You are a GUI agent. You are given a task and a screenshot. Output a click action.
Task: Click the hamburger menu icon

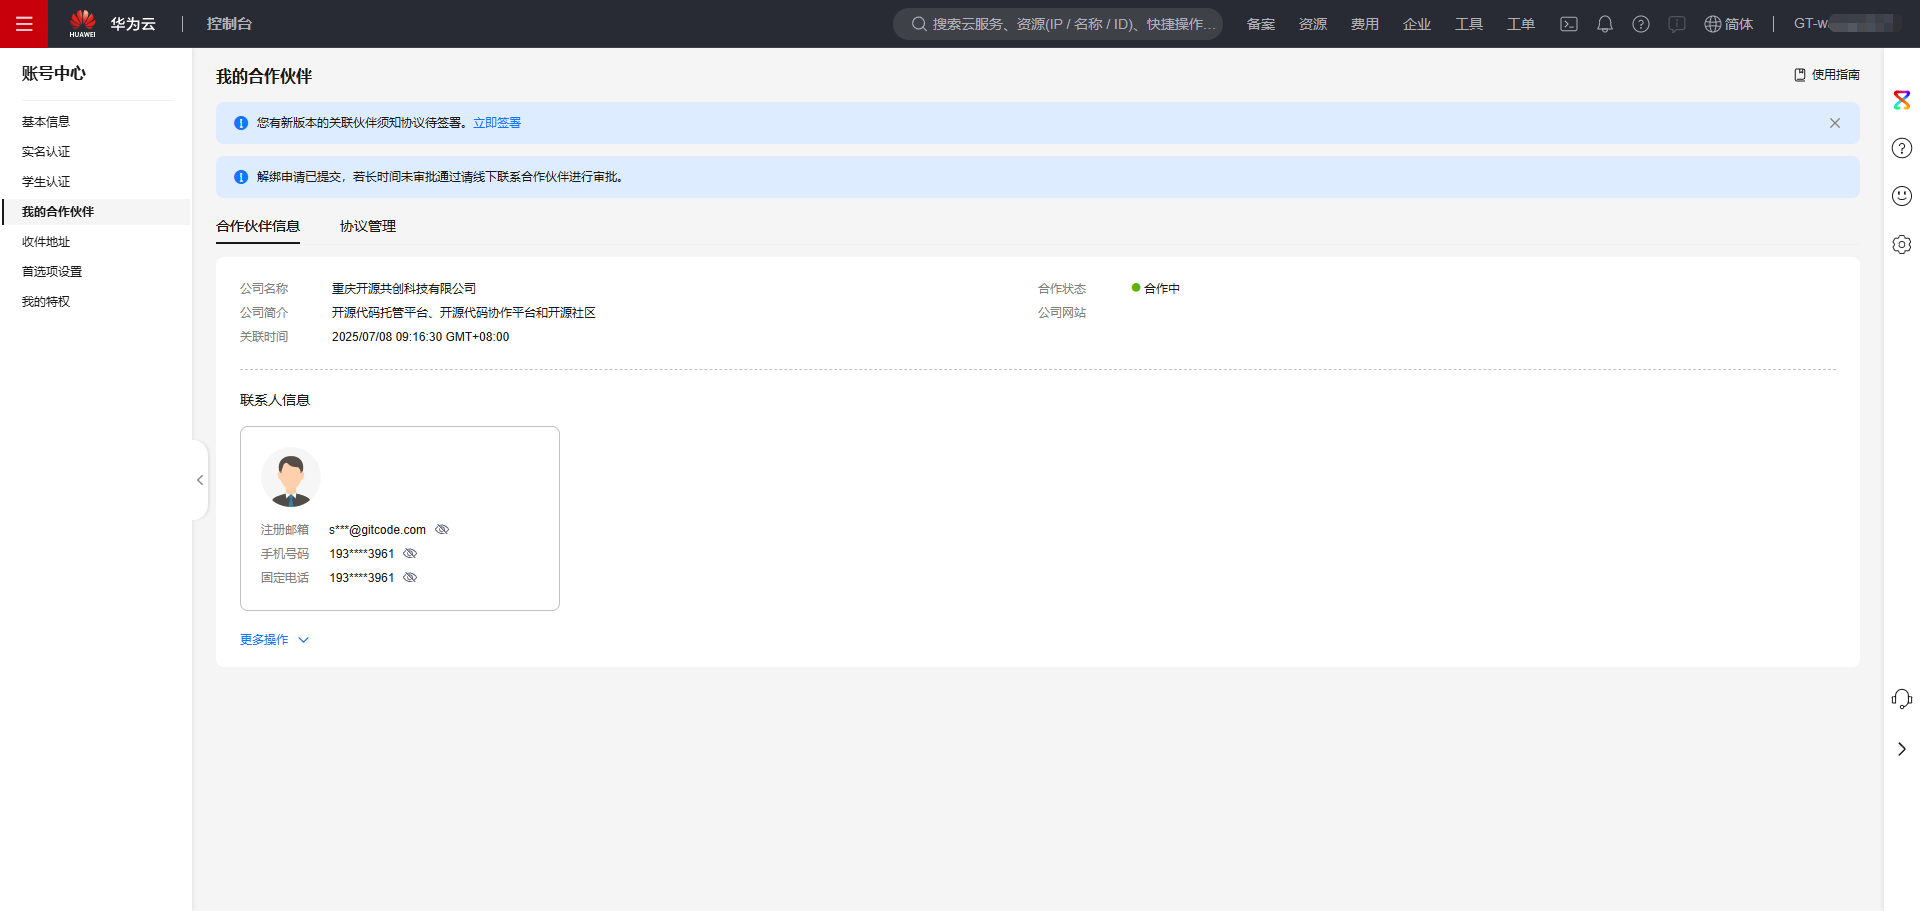[x=24, y=23]
